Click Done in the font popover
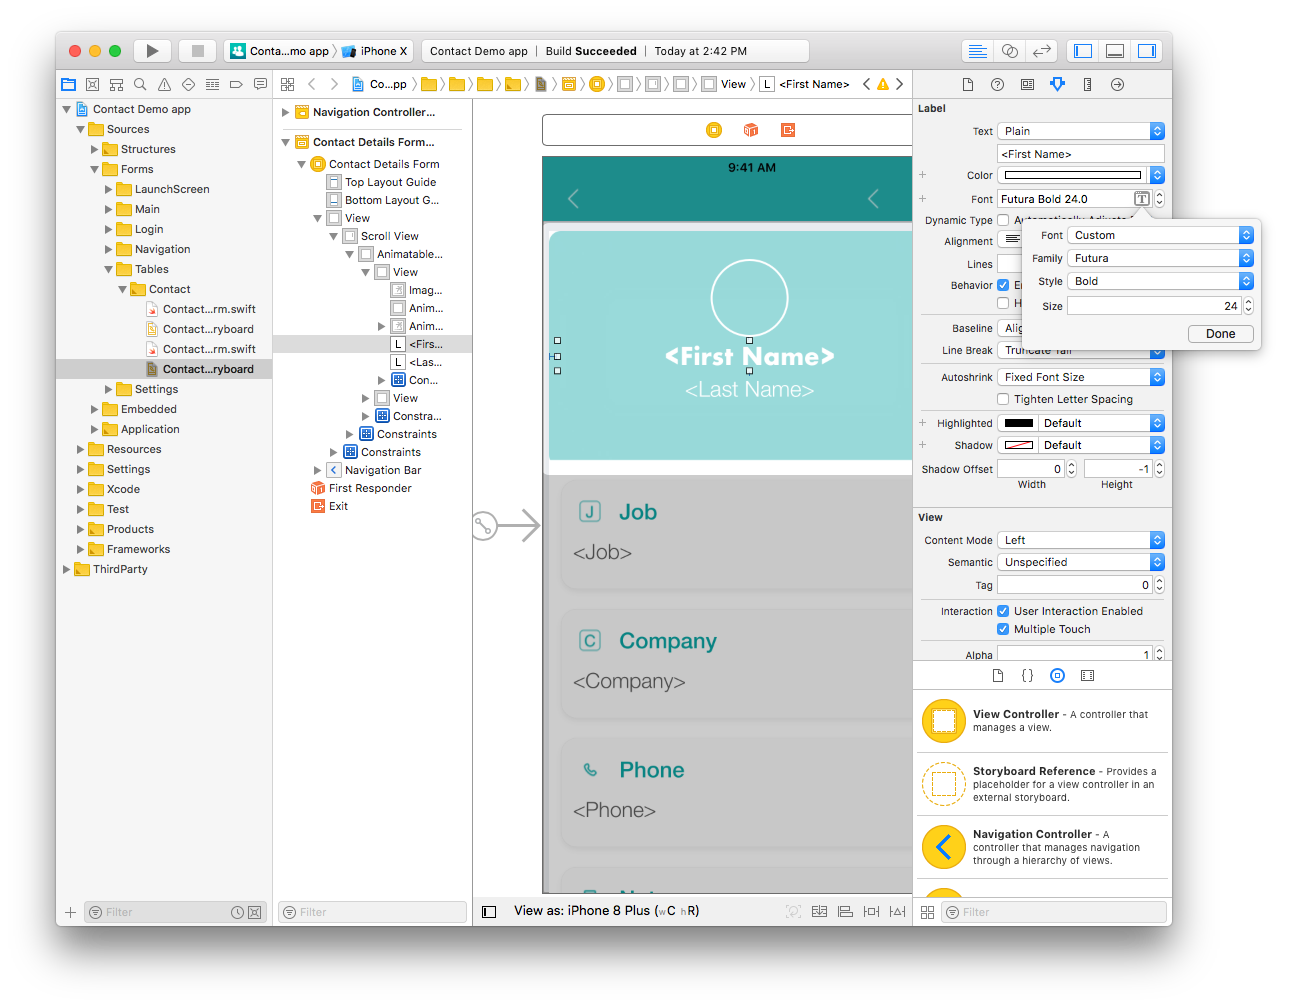Viewport: 1291px width, 1006px height. pyautogui.click(x=1220, y=334)
